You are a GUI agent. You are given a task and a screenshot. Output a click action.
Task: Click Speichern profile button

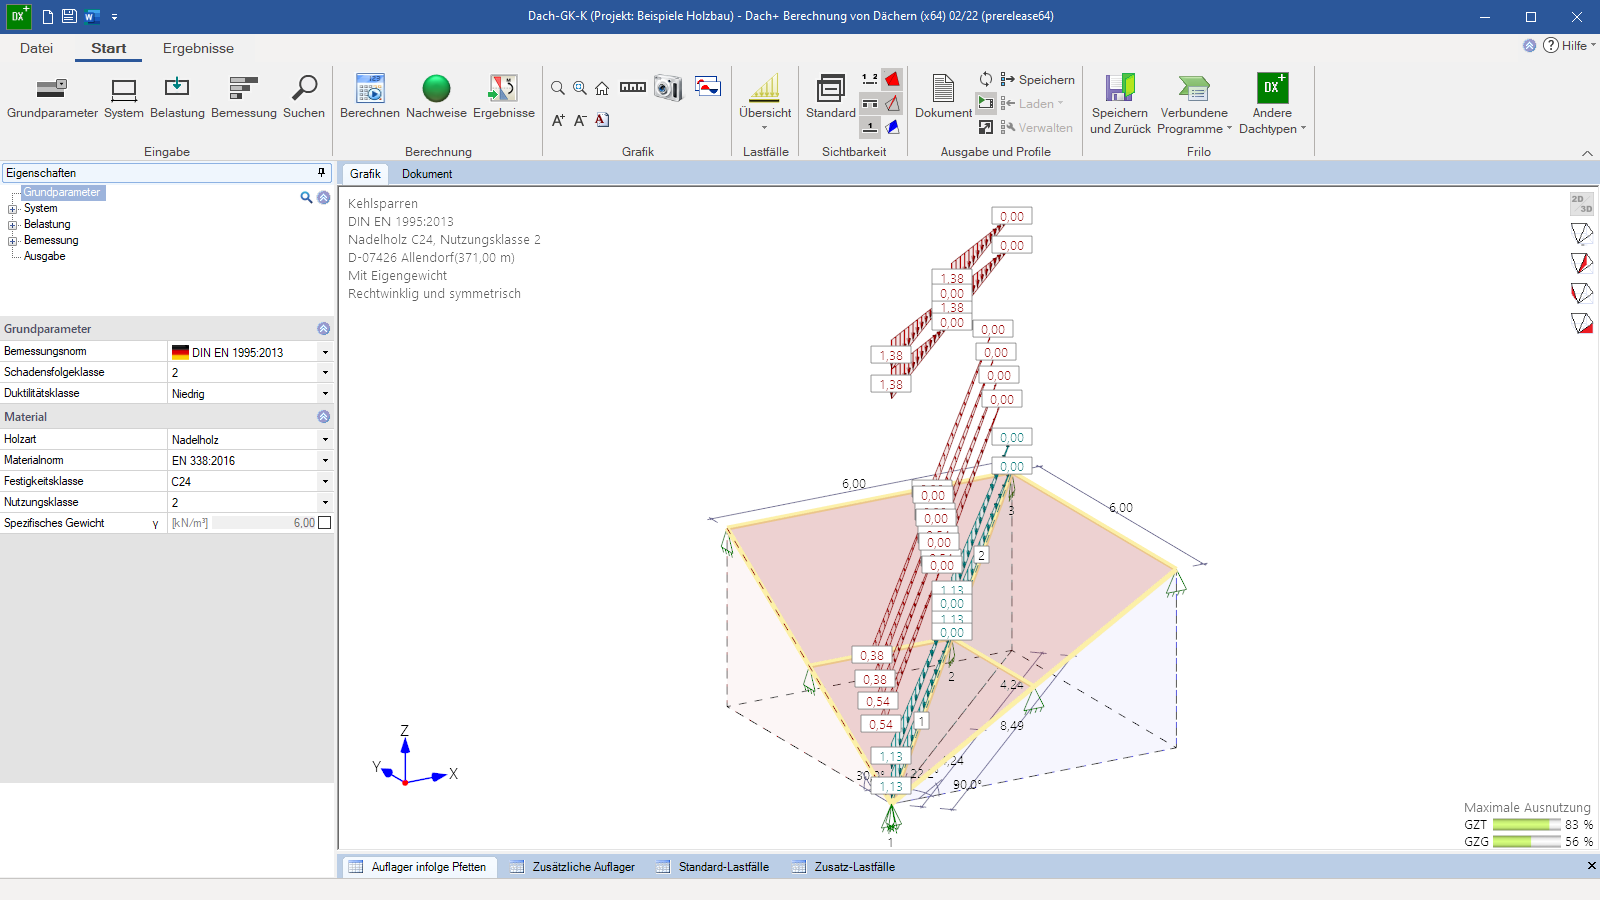coord(1038,79)
